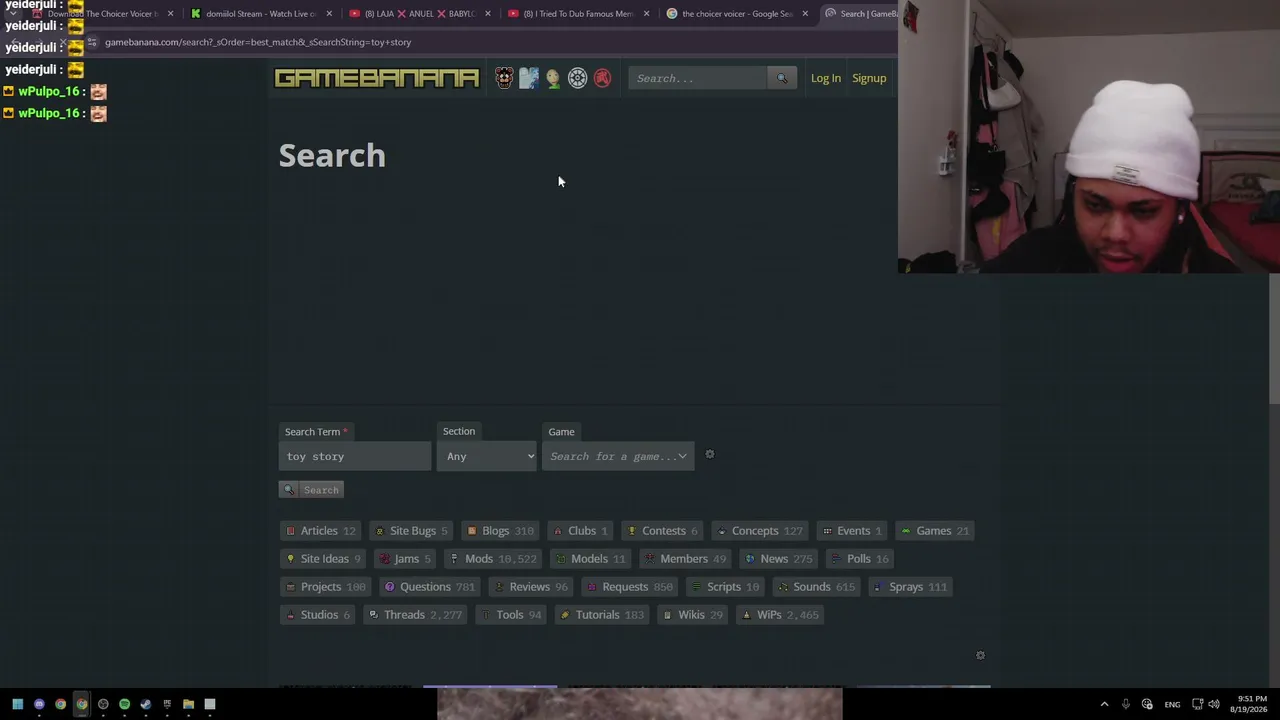This screenshot has height=720, width=1280.
Task: Filter results by Site Bugs
Action: pos(411,531)
